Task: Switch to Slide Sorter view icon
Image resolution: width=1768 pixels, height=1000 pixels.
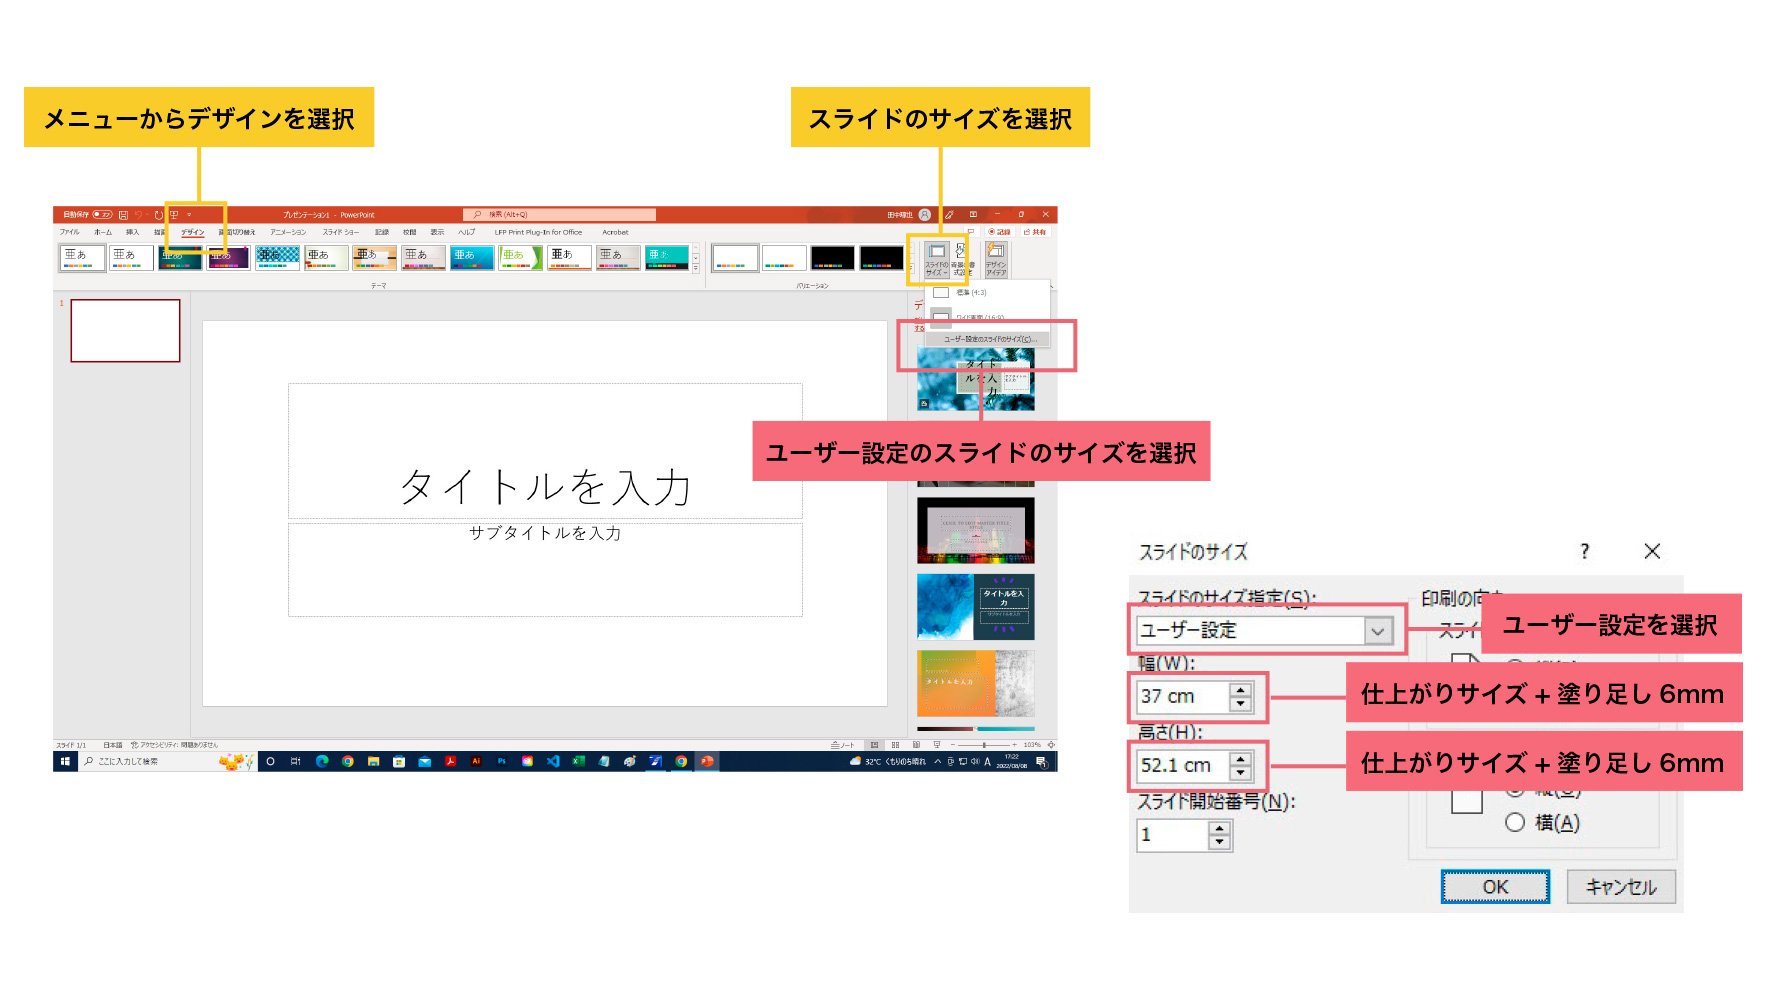Action: [895, 745]
